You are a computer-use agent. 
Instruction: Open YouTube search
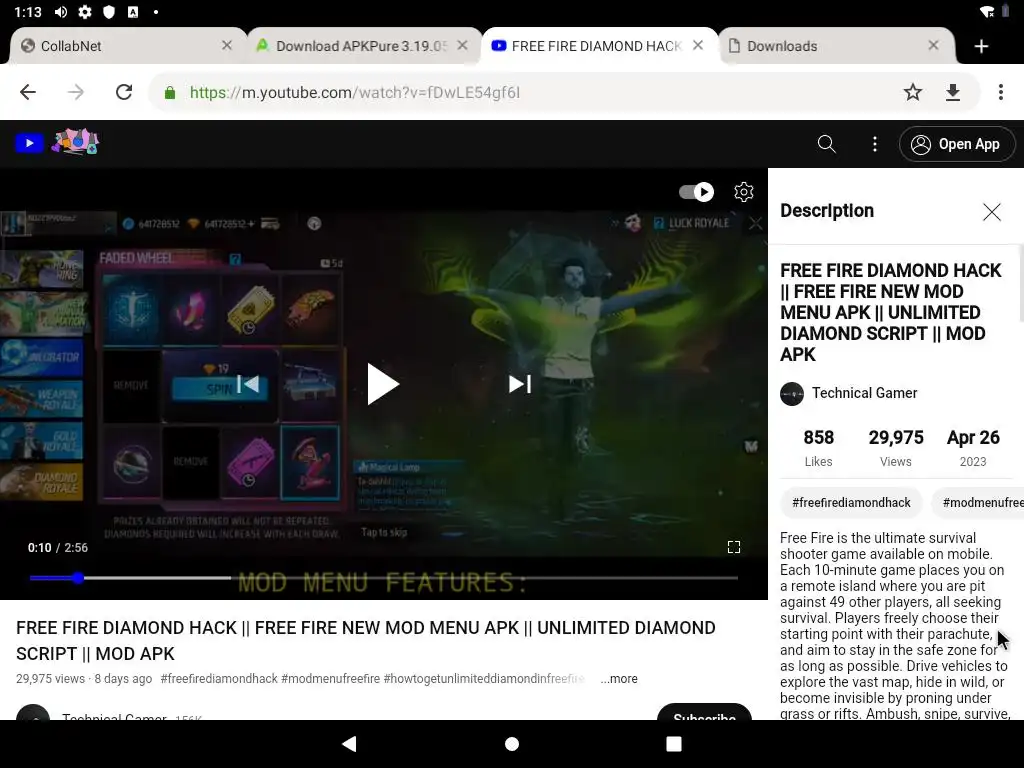827,144
